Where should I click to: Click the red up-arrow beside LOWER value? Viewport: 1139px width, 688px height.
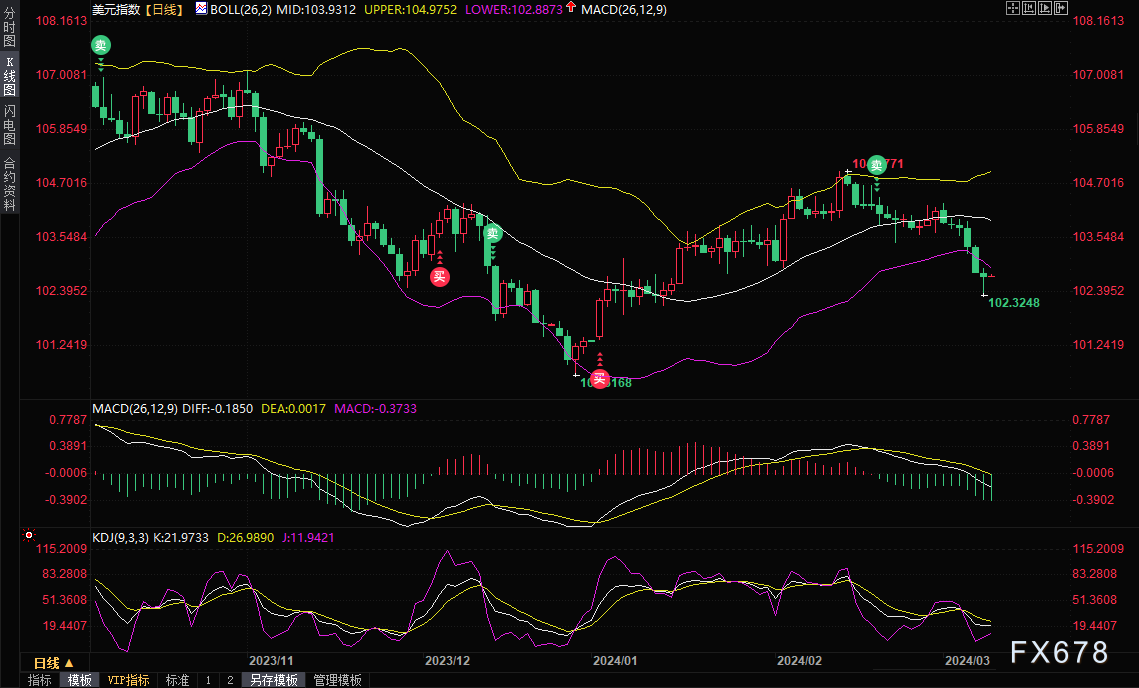571,7
